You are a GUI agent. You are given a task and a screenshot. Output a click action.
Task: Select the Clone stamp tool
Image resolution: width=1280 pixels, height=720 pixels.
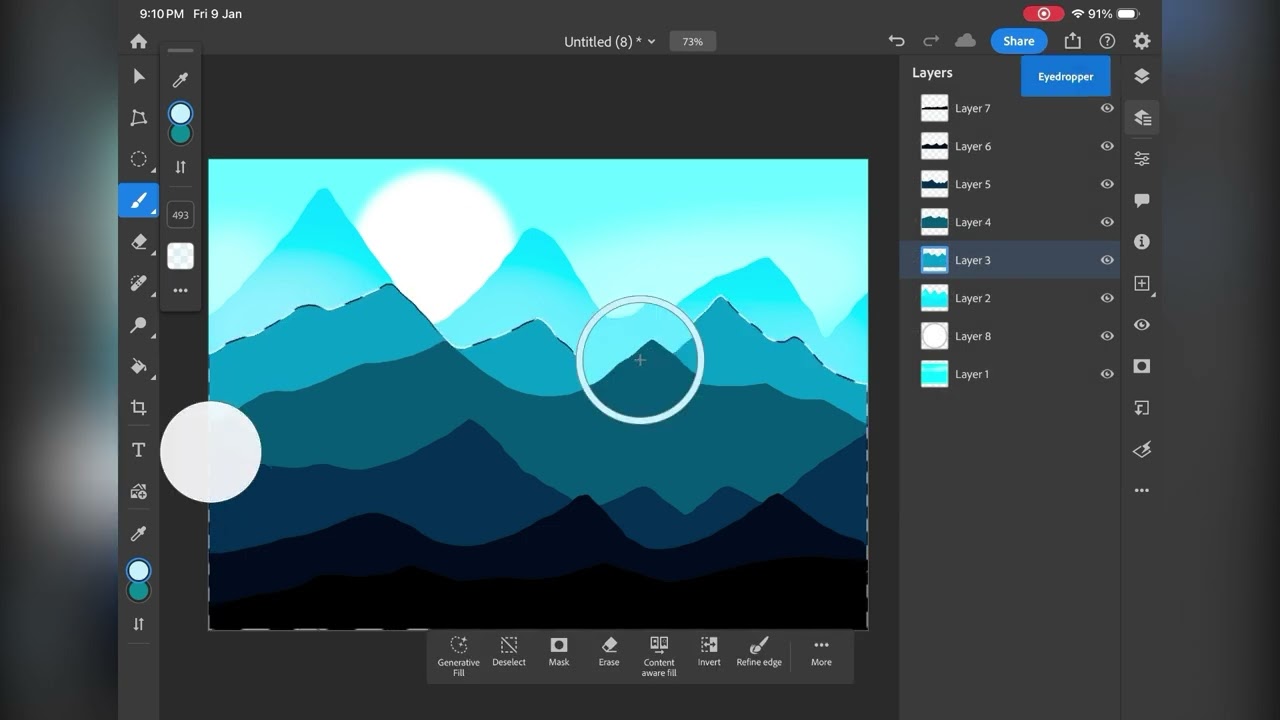[x=139, y=325]
